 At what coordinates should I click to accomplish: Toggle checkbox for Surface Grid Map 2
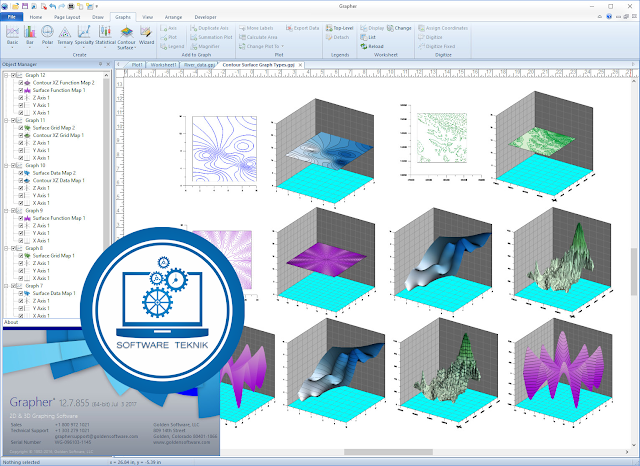[20, 128]
